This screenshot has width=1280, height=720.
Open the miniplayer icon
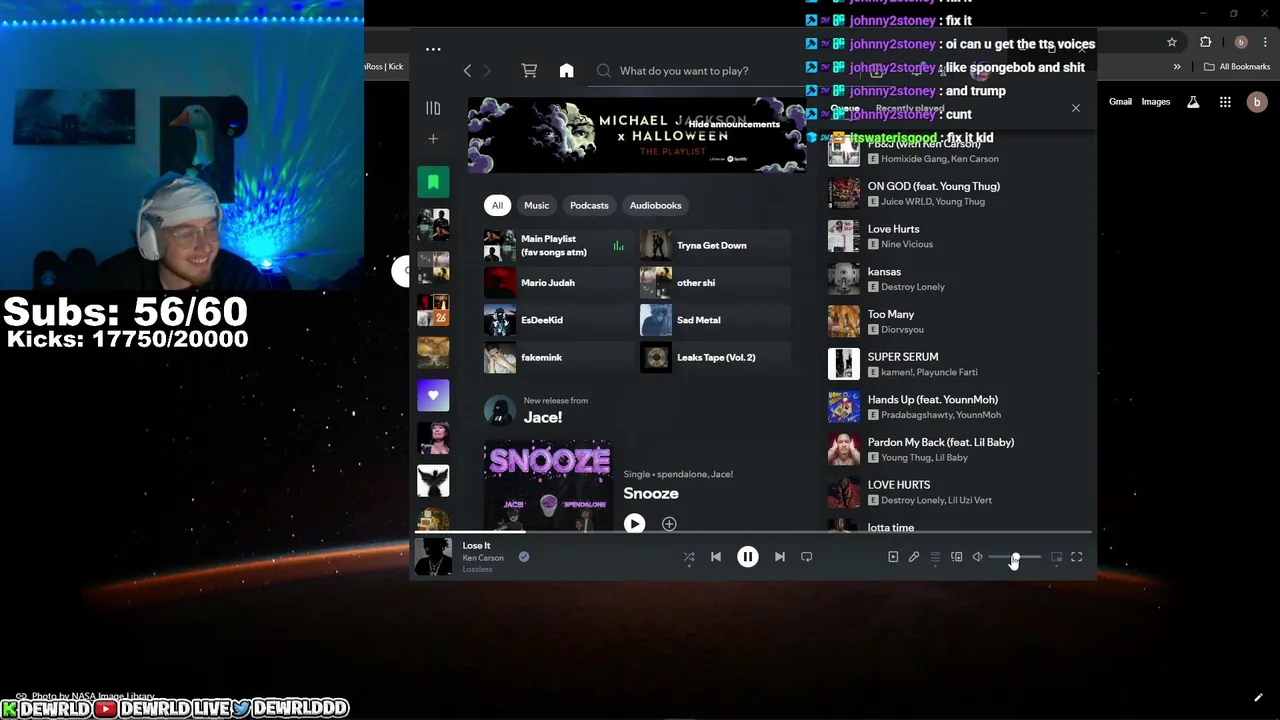[x=1056, y=557]
